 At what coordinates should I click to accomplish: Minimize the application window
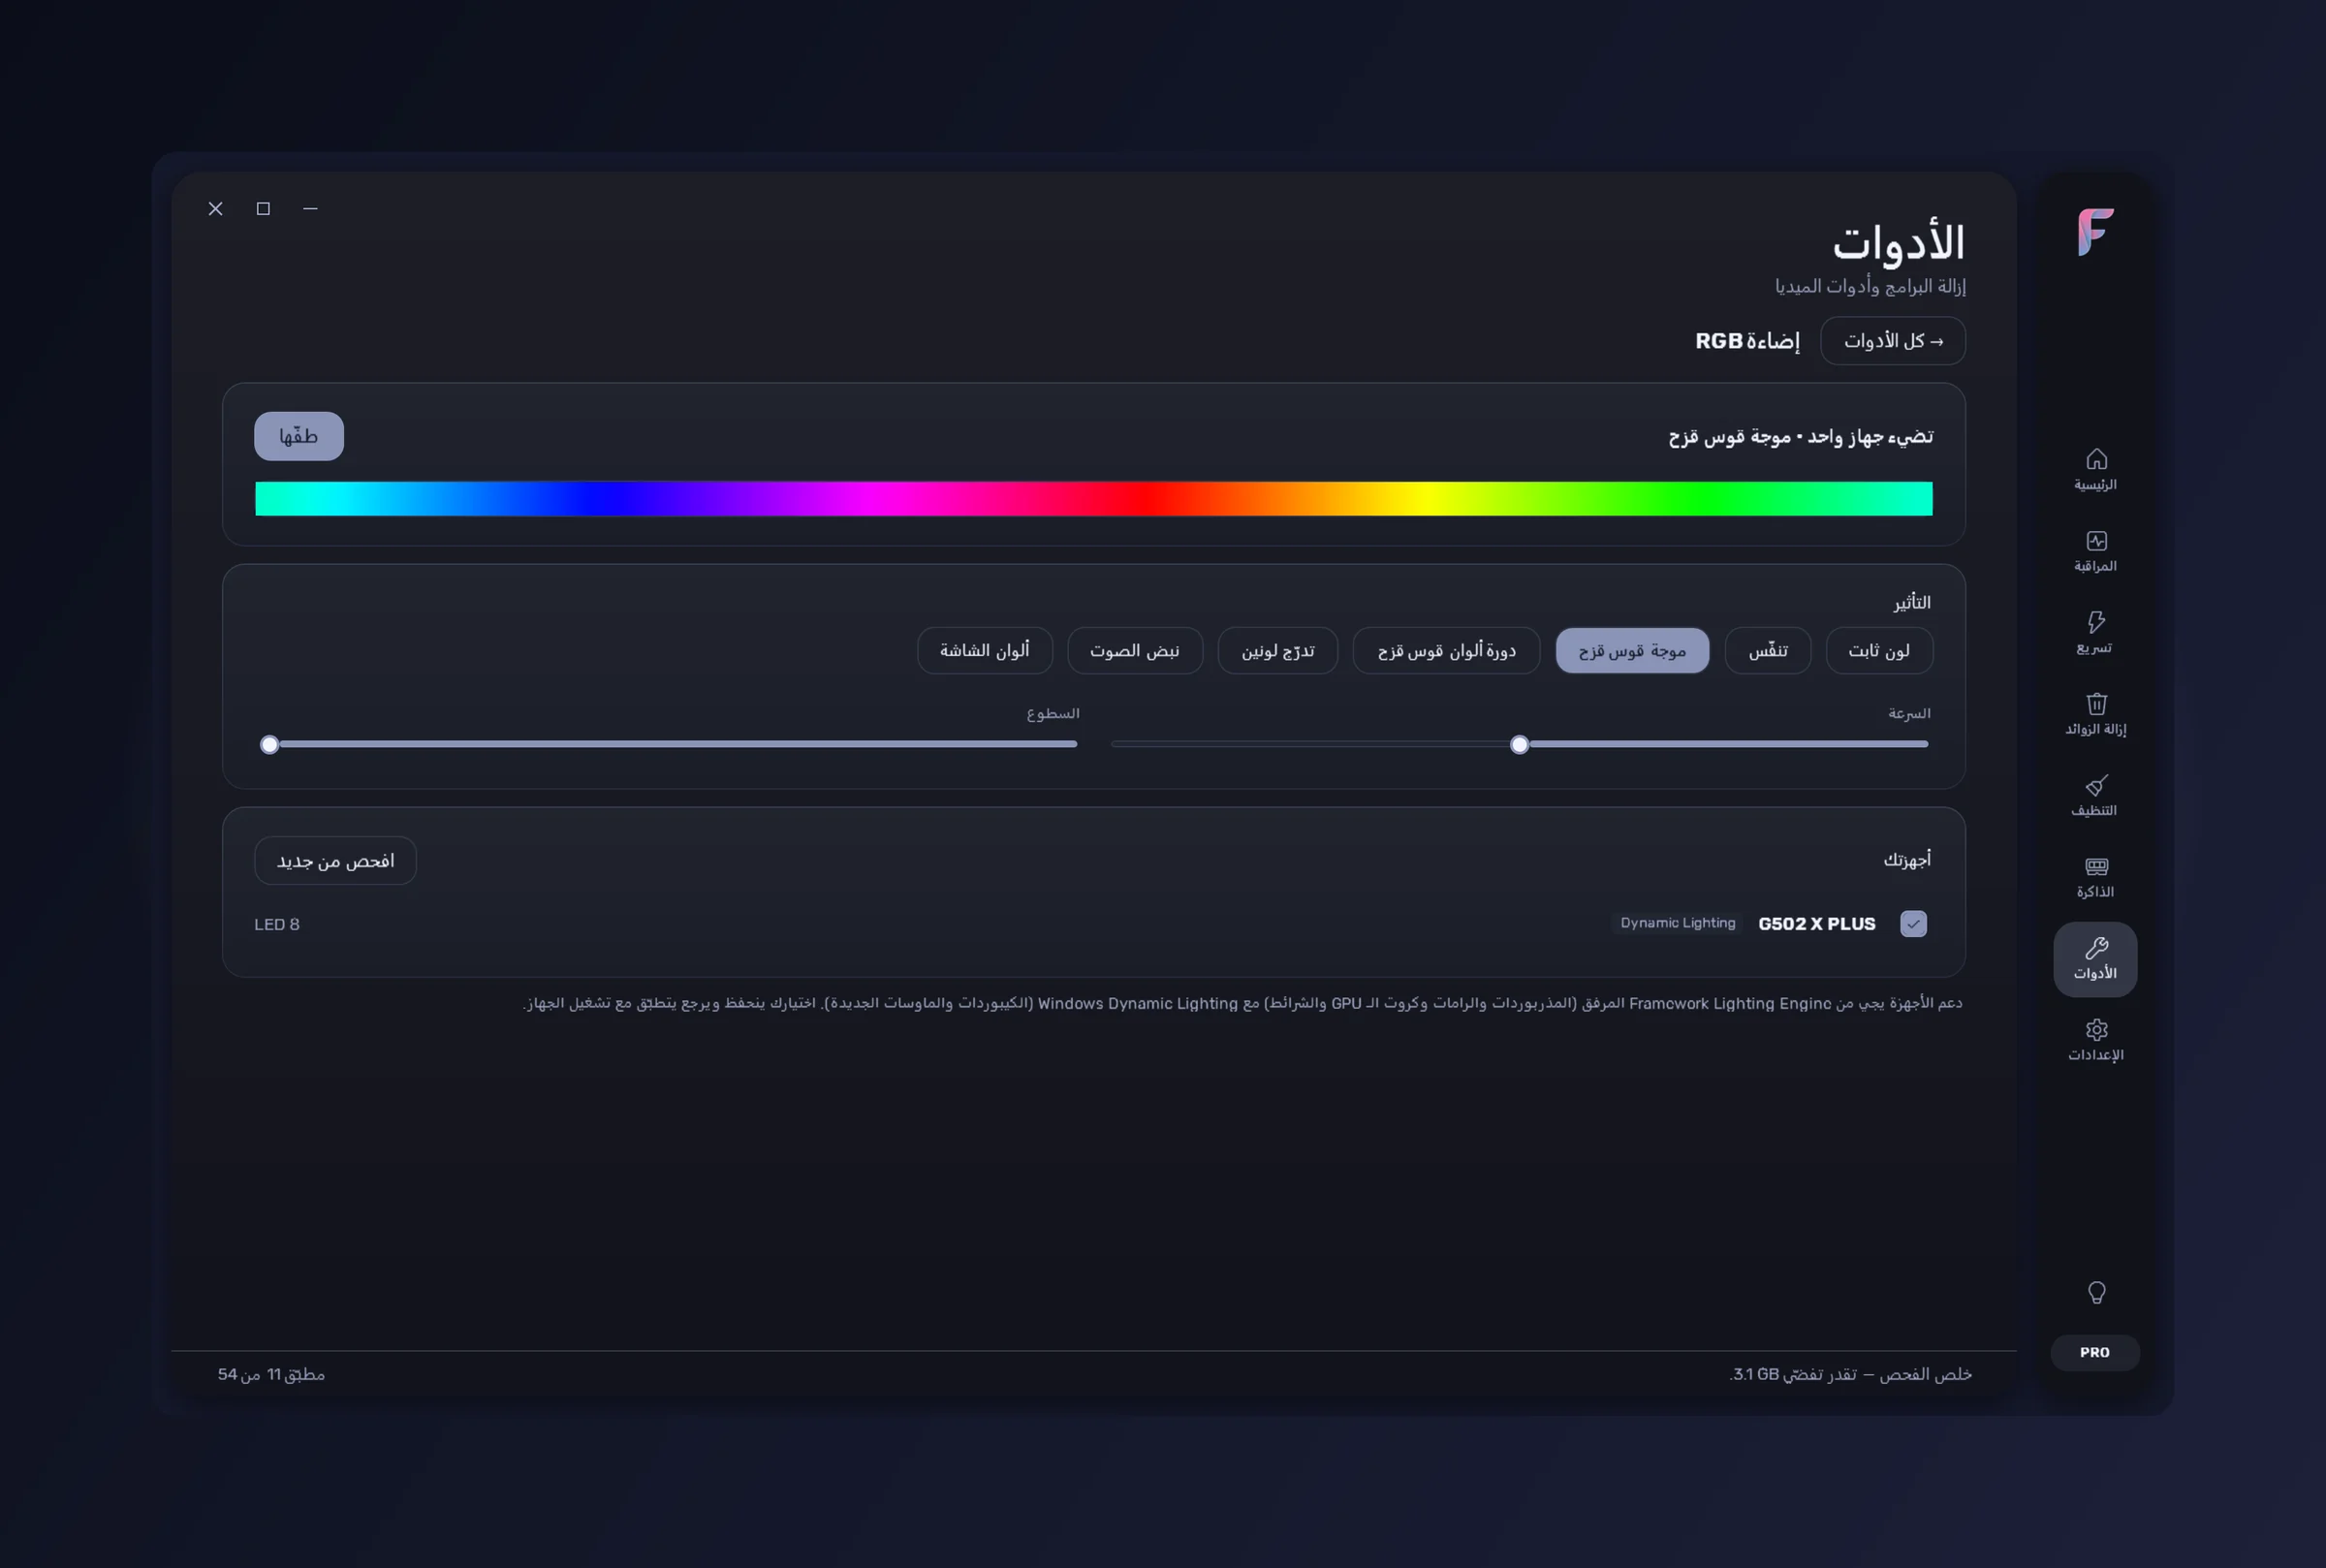click(x=310, y=208)
